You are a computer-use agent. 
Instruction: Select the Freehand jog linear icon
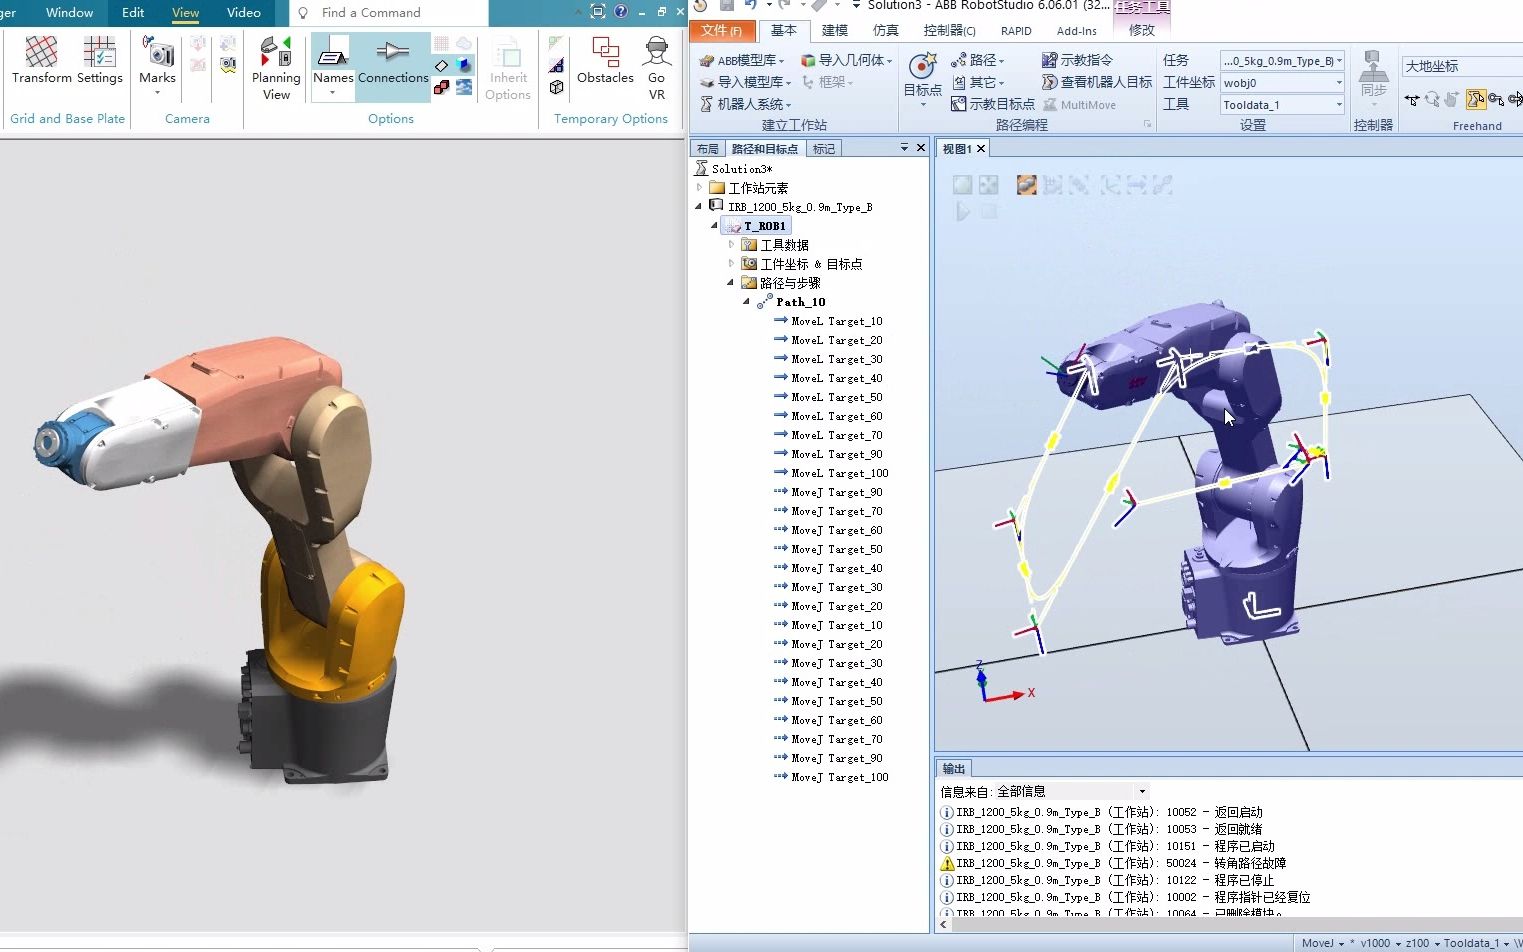[1496, 99]
